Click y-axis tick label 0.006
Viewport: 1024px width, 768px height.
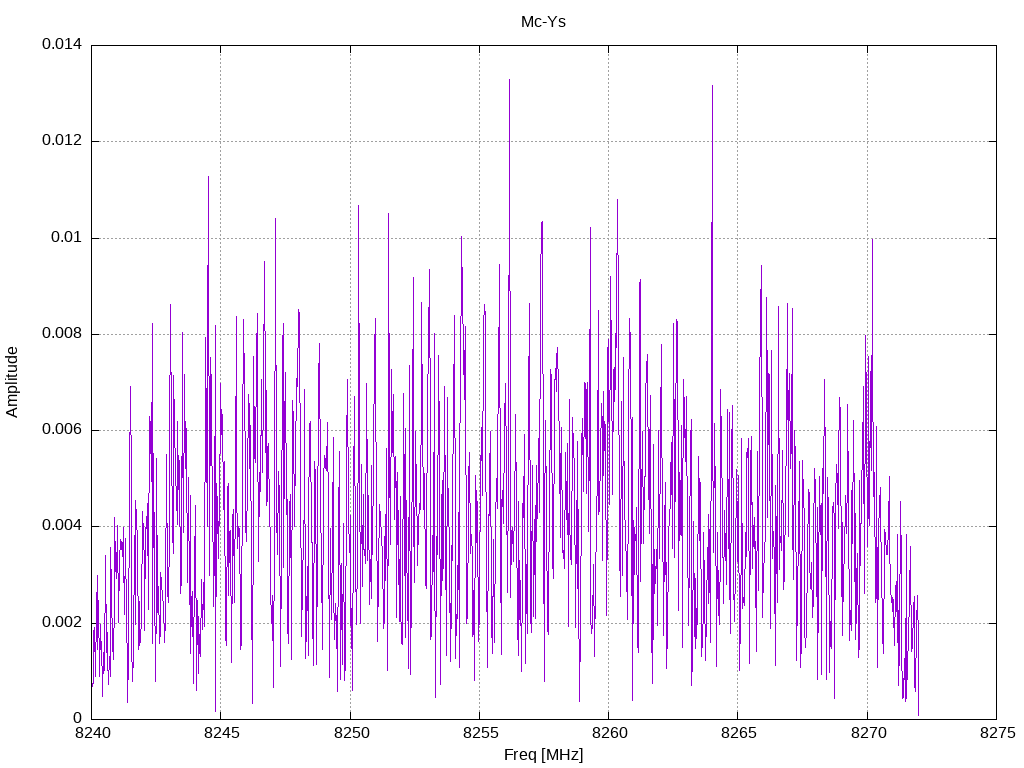point(62,430)
